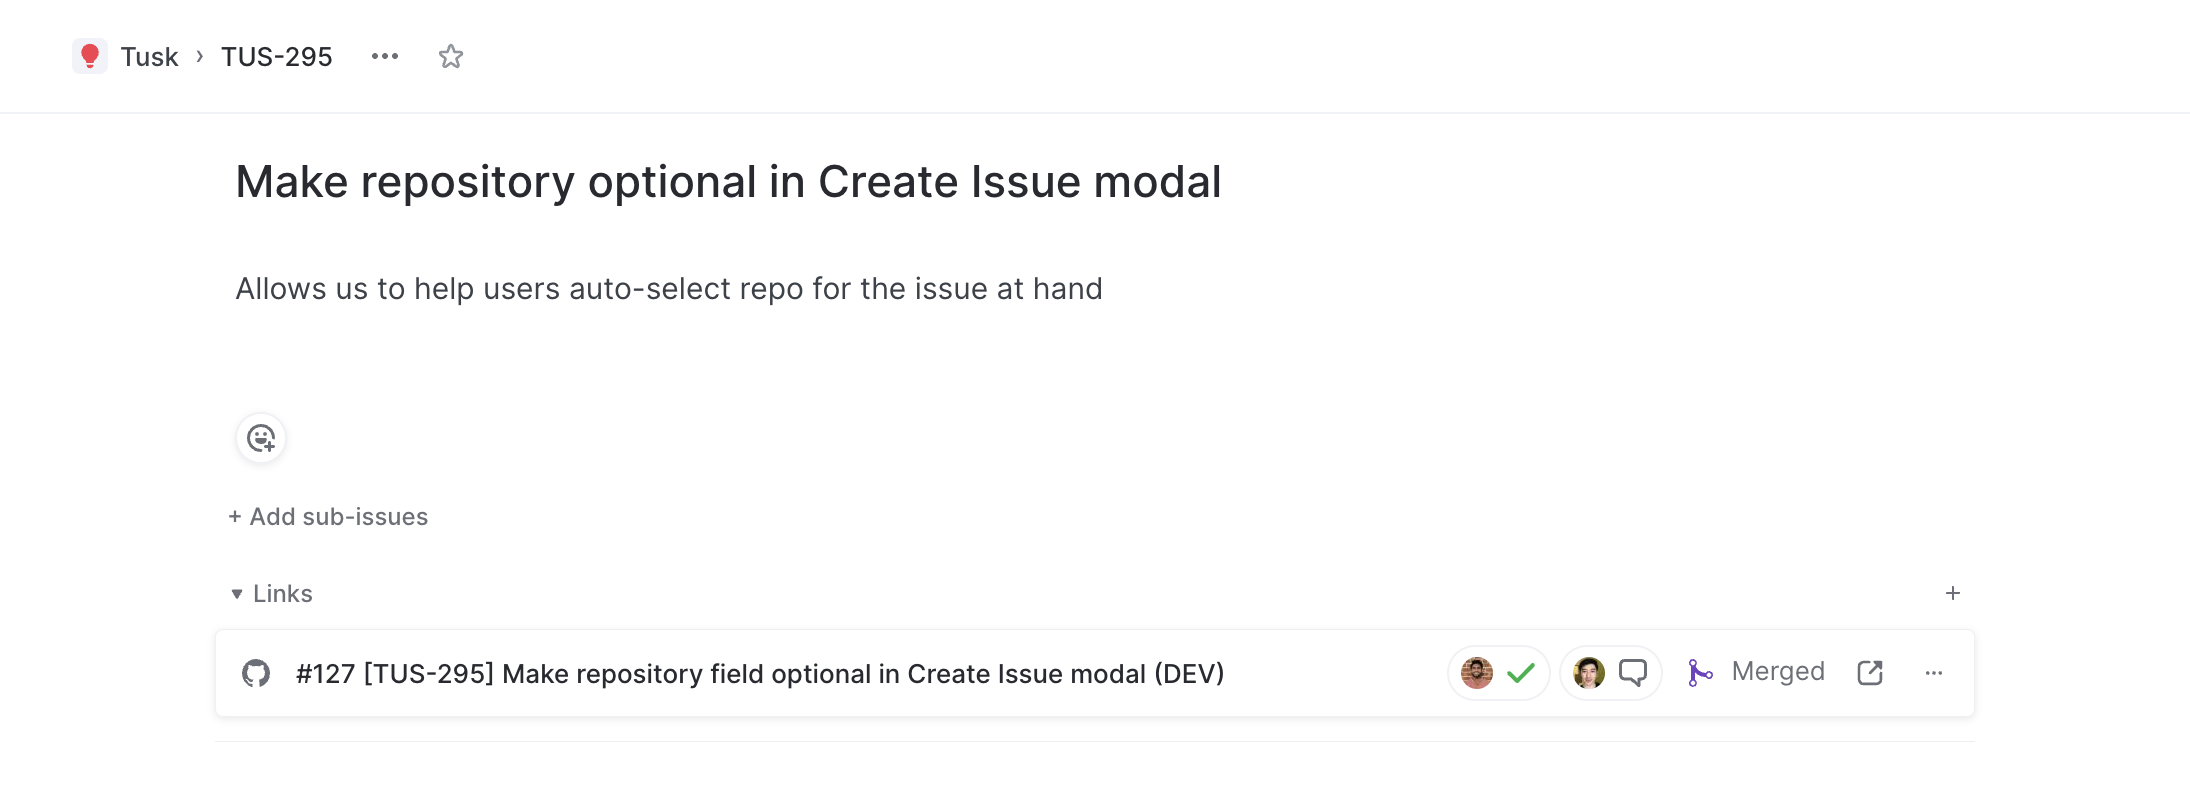Viewport: 2190px width, 798px height.
Task: Click the Tusk team red icon
Action: click(90, 56)
